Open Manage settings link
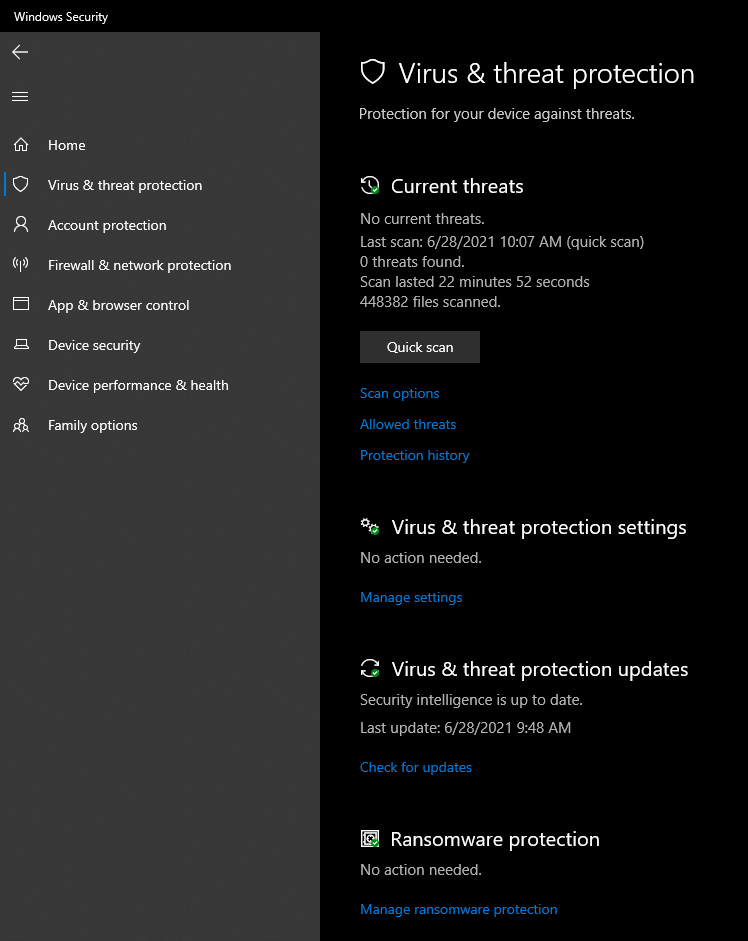Viewport: 748px width, 941px height. click(411, 597)
